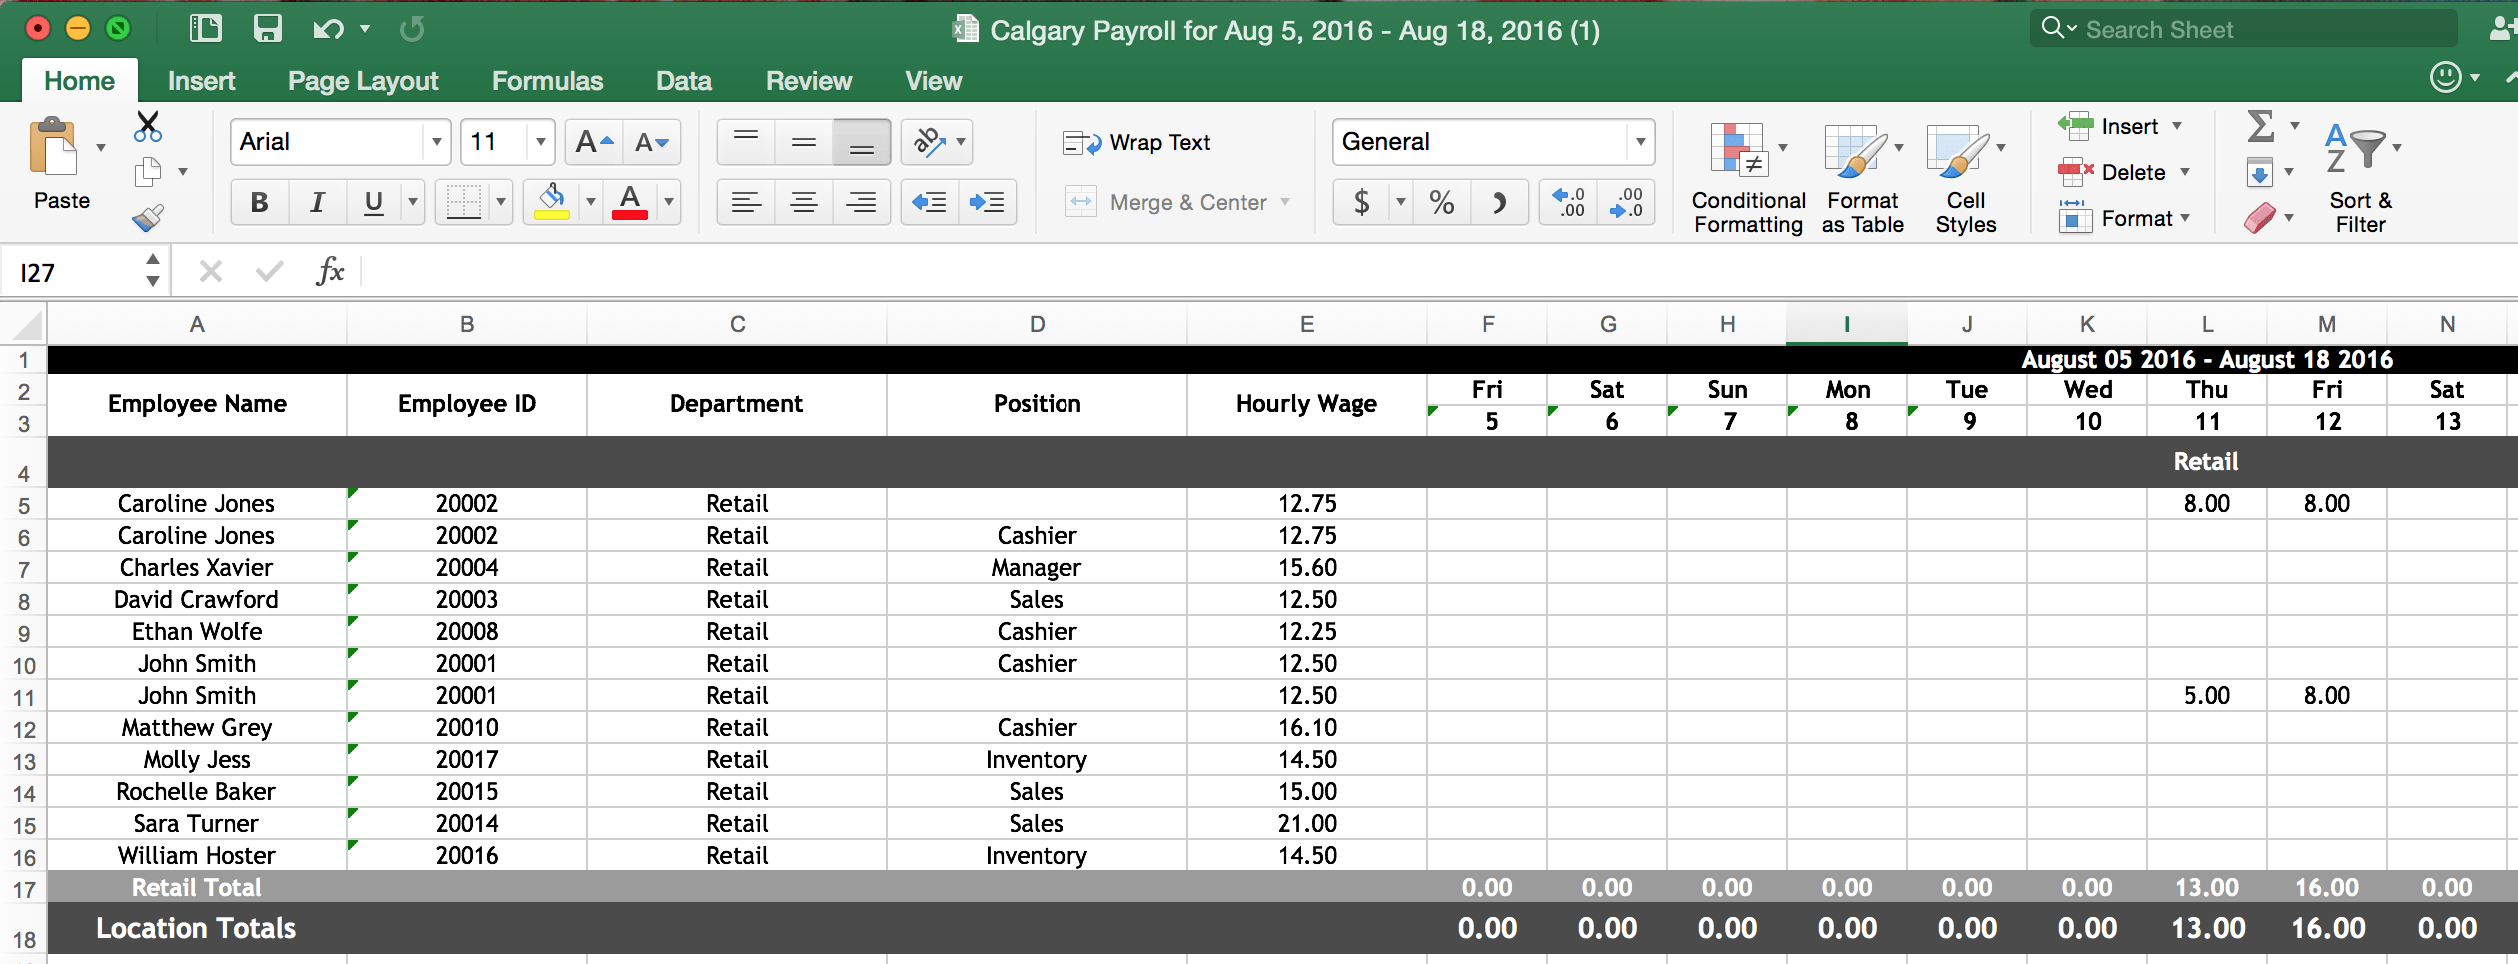Click the insert function fx icon
2518x964 pixels.
pos(330,271)
